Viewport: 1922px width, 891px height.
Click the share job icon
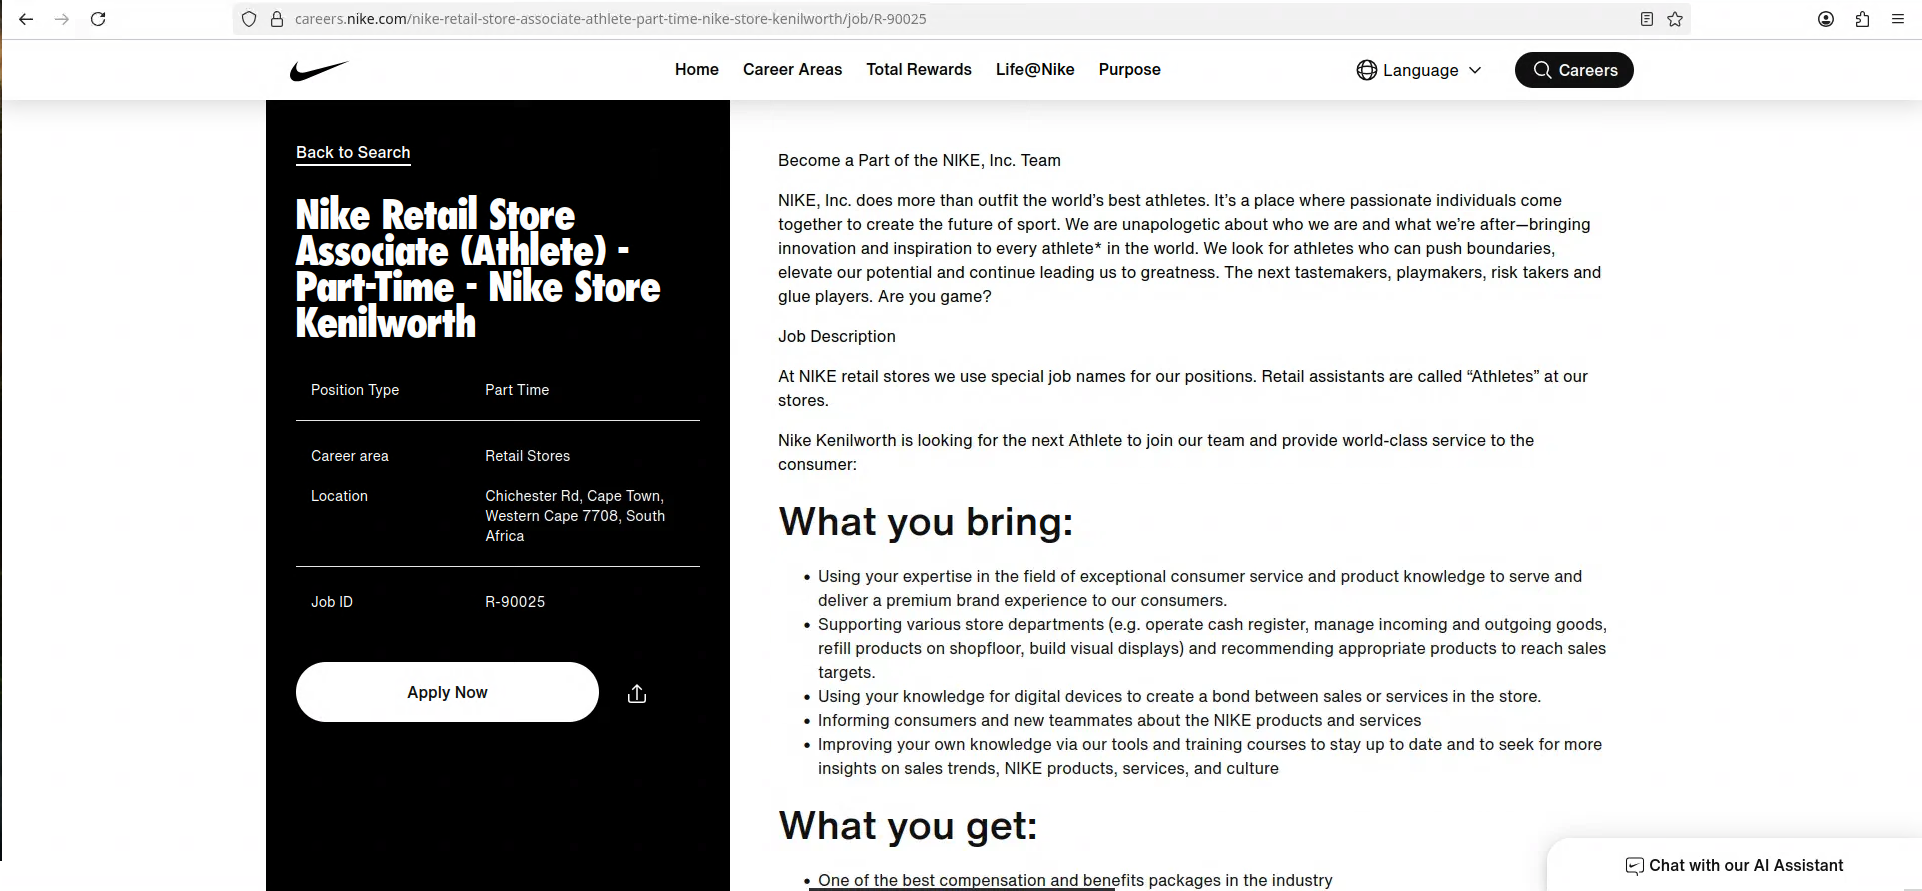click(x=637, y=693)
